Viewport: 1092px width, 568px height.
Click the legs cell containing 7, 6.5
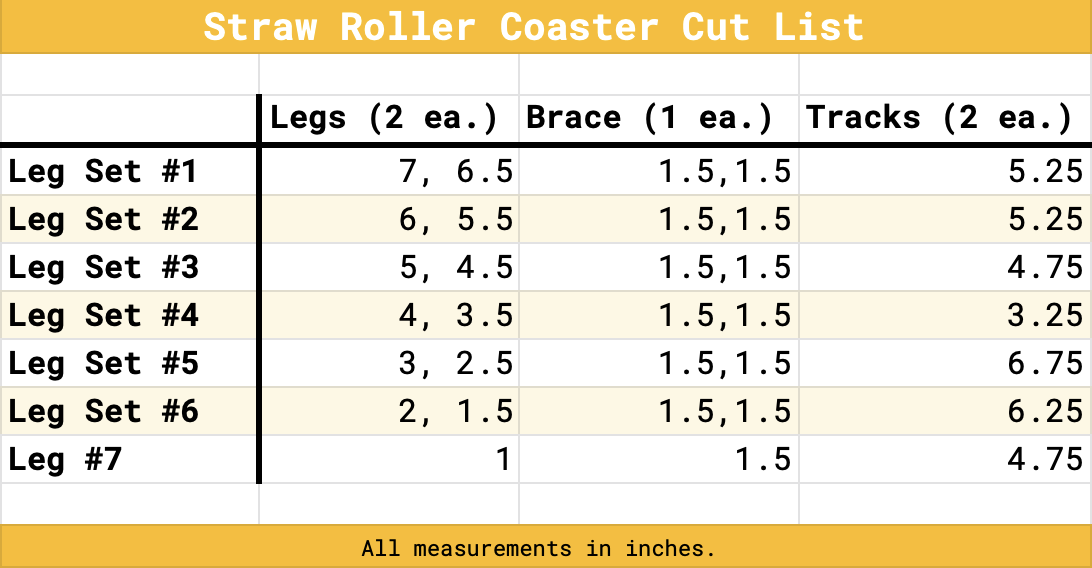(456, 172)
